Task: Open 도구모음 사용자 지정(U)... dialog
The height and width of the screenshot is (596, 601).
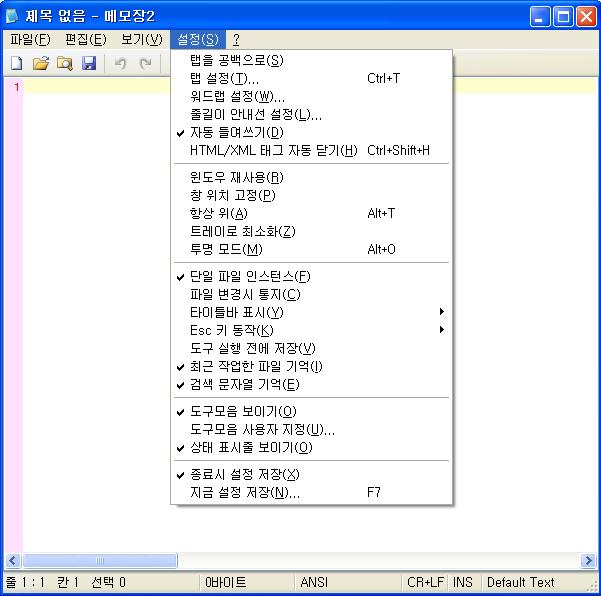Action: tap(312, 430)
